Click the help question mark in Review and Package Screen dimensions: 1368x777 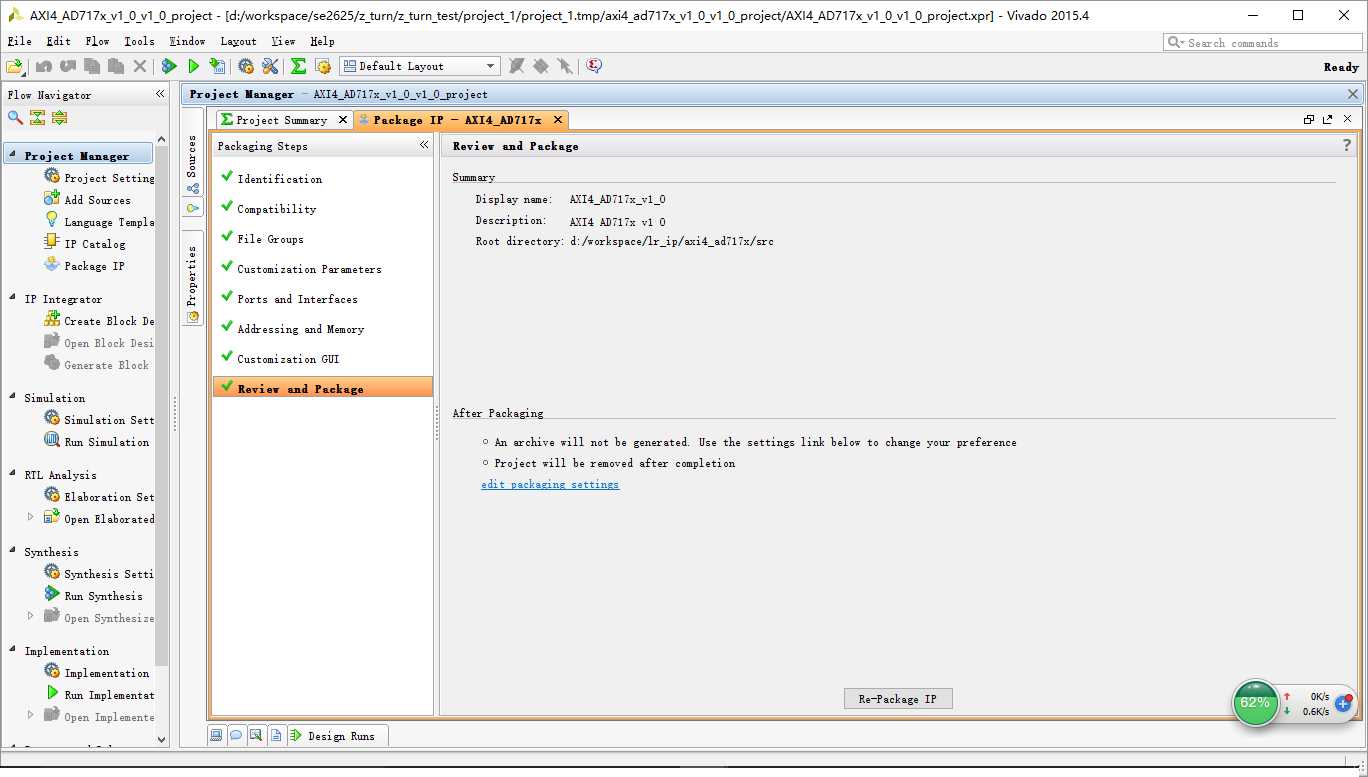1347,145
